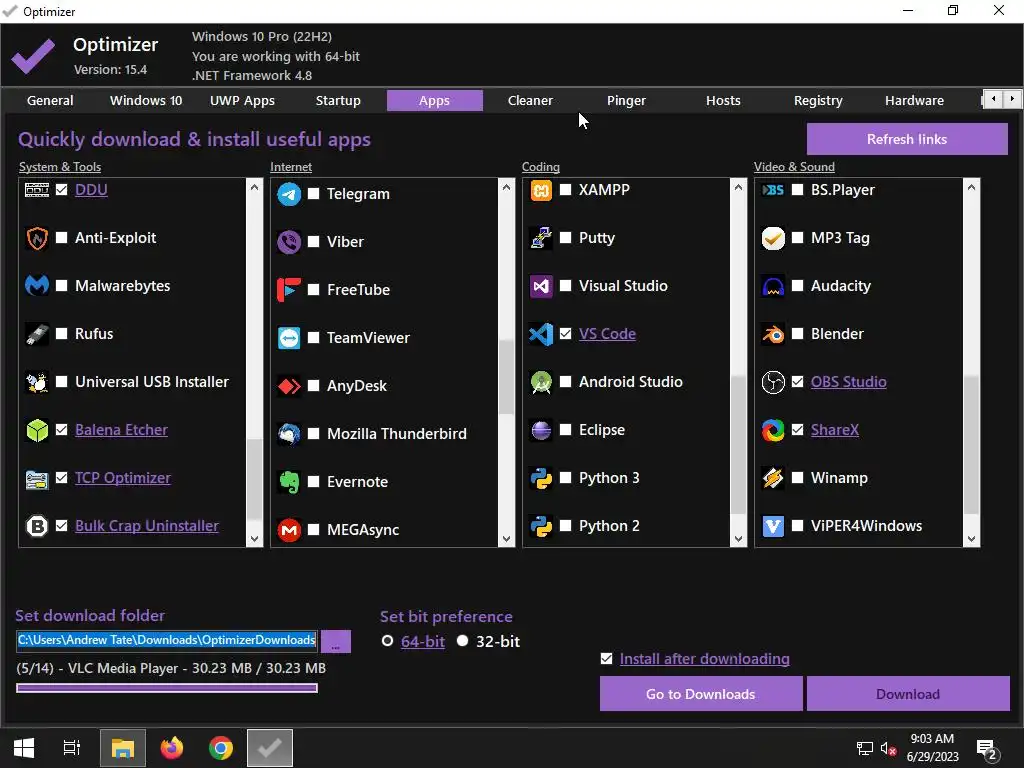Open Firefox from the taskbar
This screenshot has height=768, width=1024.
172,748
